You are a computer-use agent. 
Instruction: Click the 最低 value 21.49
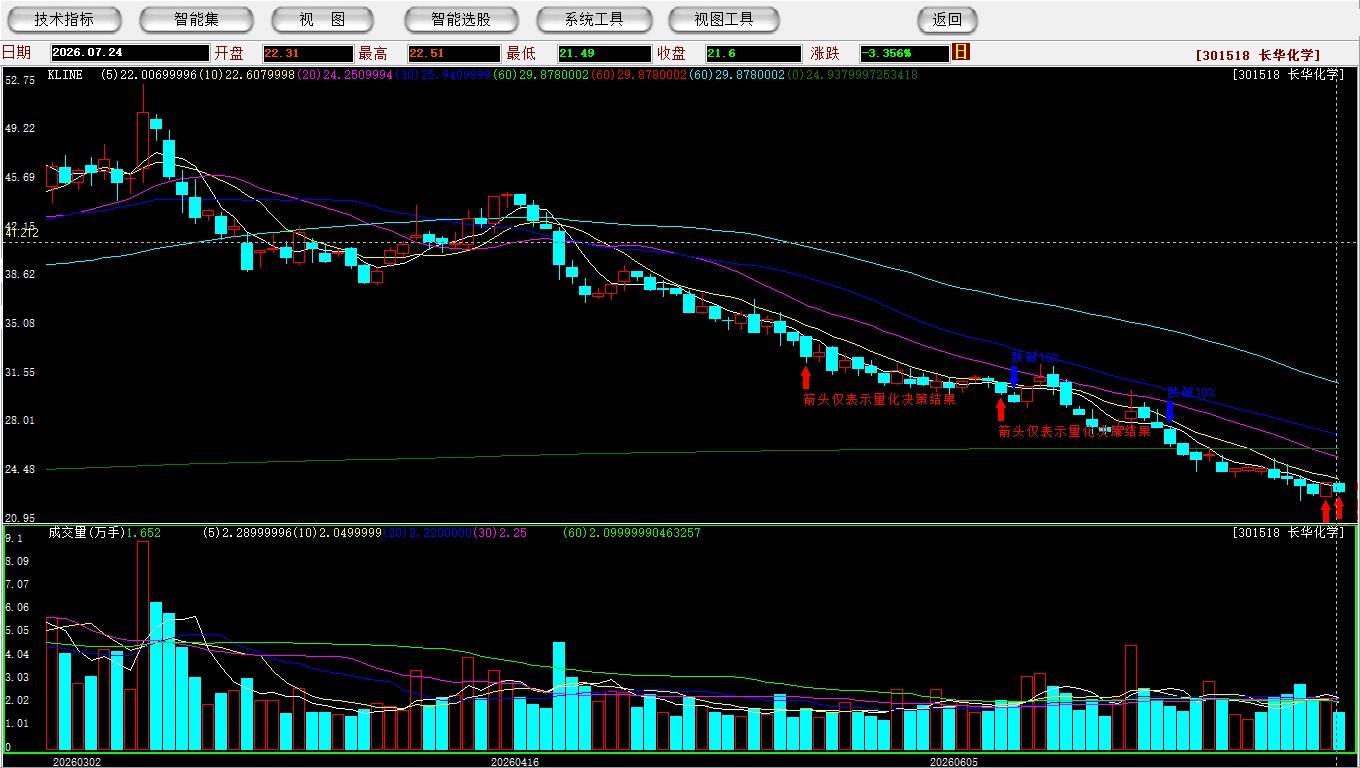click(605, 53)
